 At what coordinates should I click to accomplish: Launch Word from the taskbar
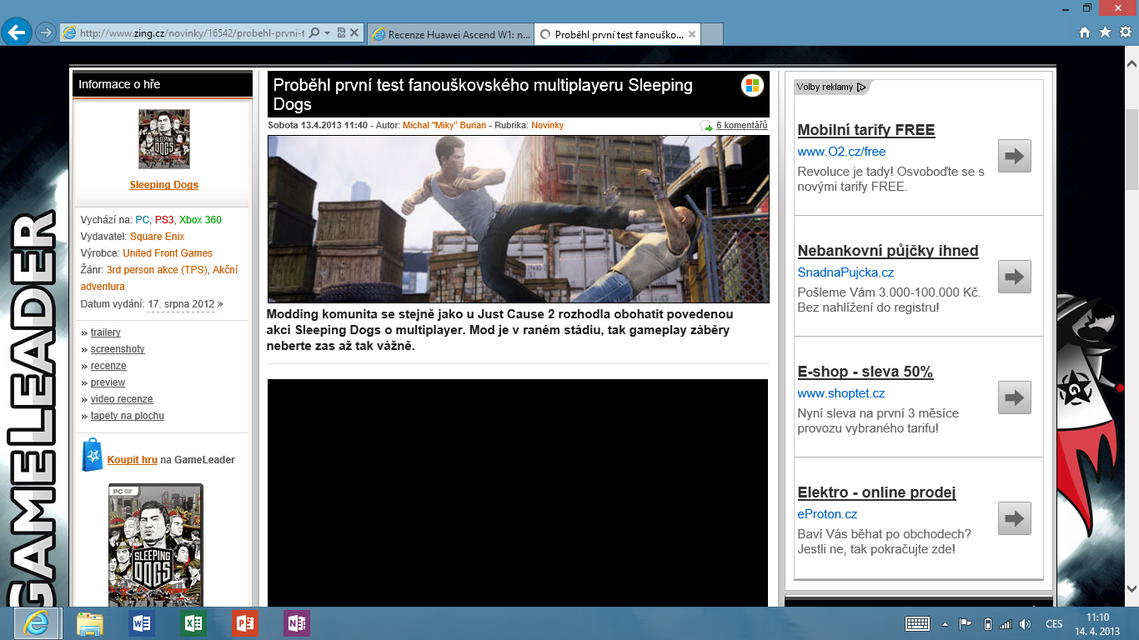[x=141, y=623]
